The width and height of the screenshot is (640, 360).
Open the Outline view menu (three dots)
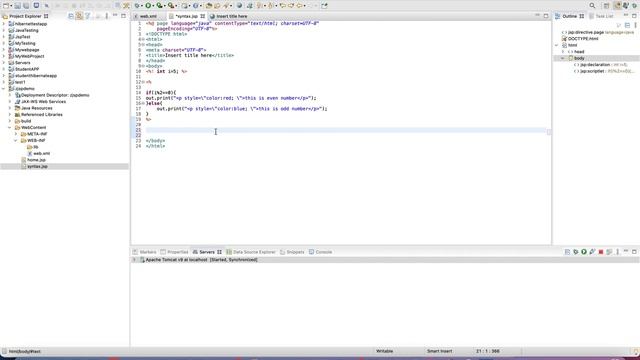click(636, 25)
